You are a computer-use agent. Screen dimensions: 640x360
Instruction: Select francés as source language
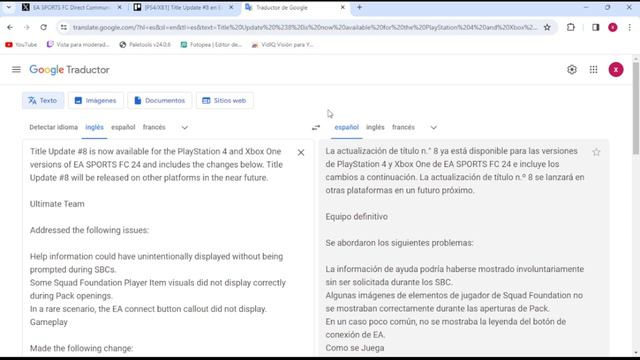coord(154,127)
